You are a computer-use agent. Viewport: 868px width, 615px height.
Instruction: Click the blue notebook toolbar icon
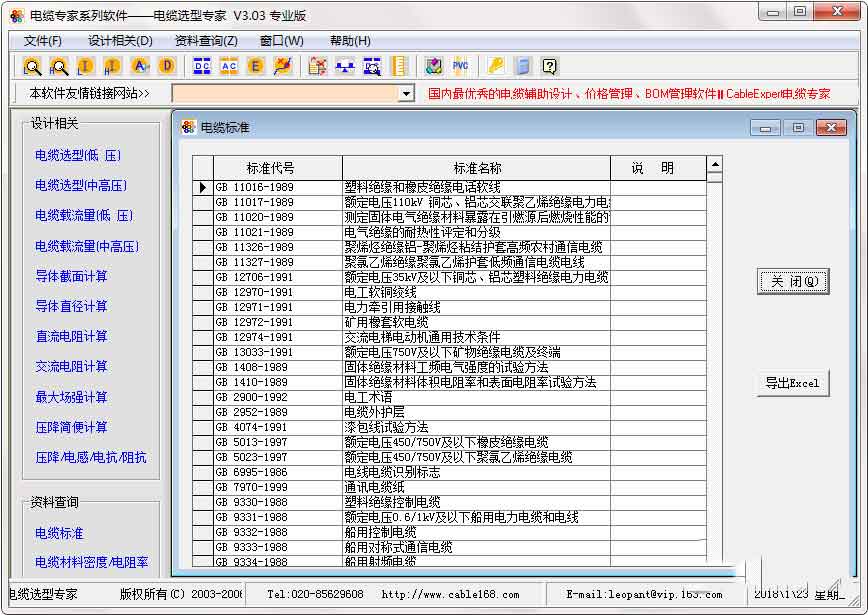[523, 66]
